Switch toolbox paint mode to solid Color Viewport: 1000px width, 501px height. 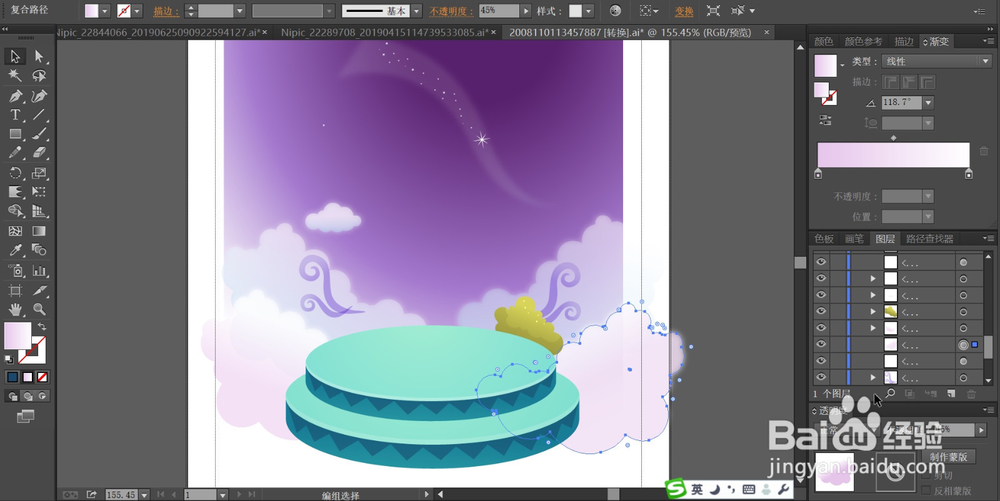(x=12, y=377)
